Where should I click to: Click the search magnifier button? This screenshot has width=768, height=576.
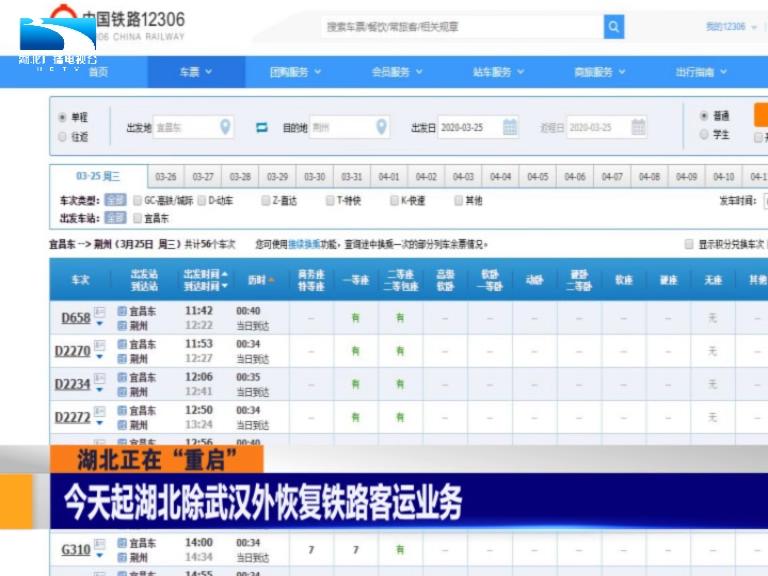click(x=614, y=27)
